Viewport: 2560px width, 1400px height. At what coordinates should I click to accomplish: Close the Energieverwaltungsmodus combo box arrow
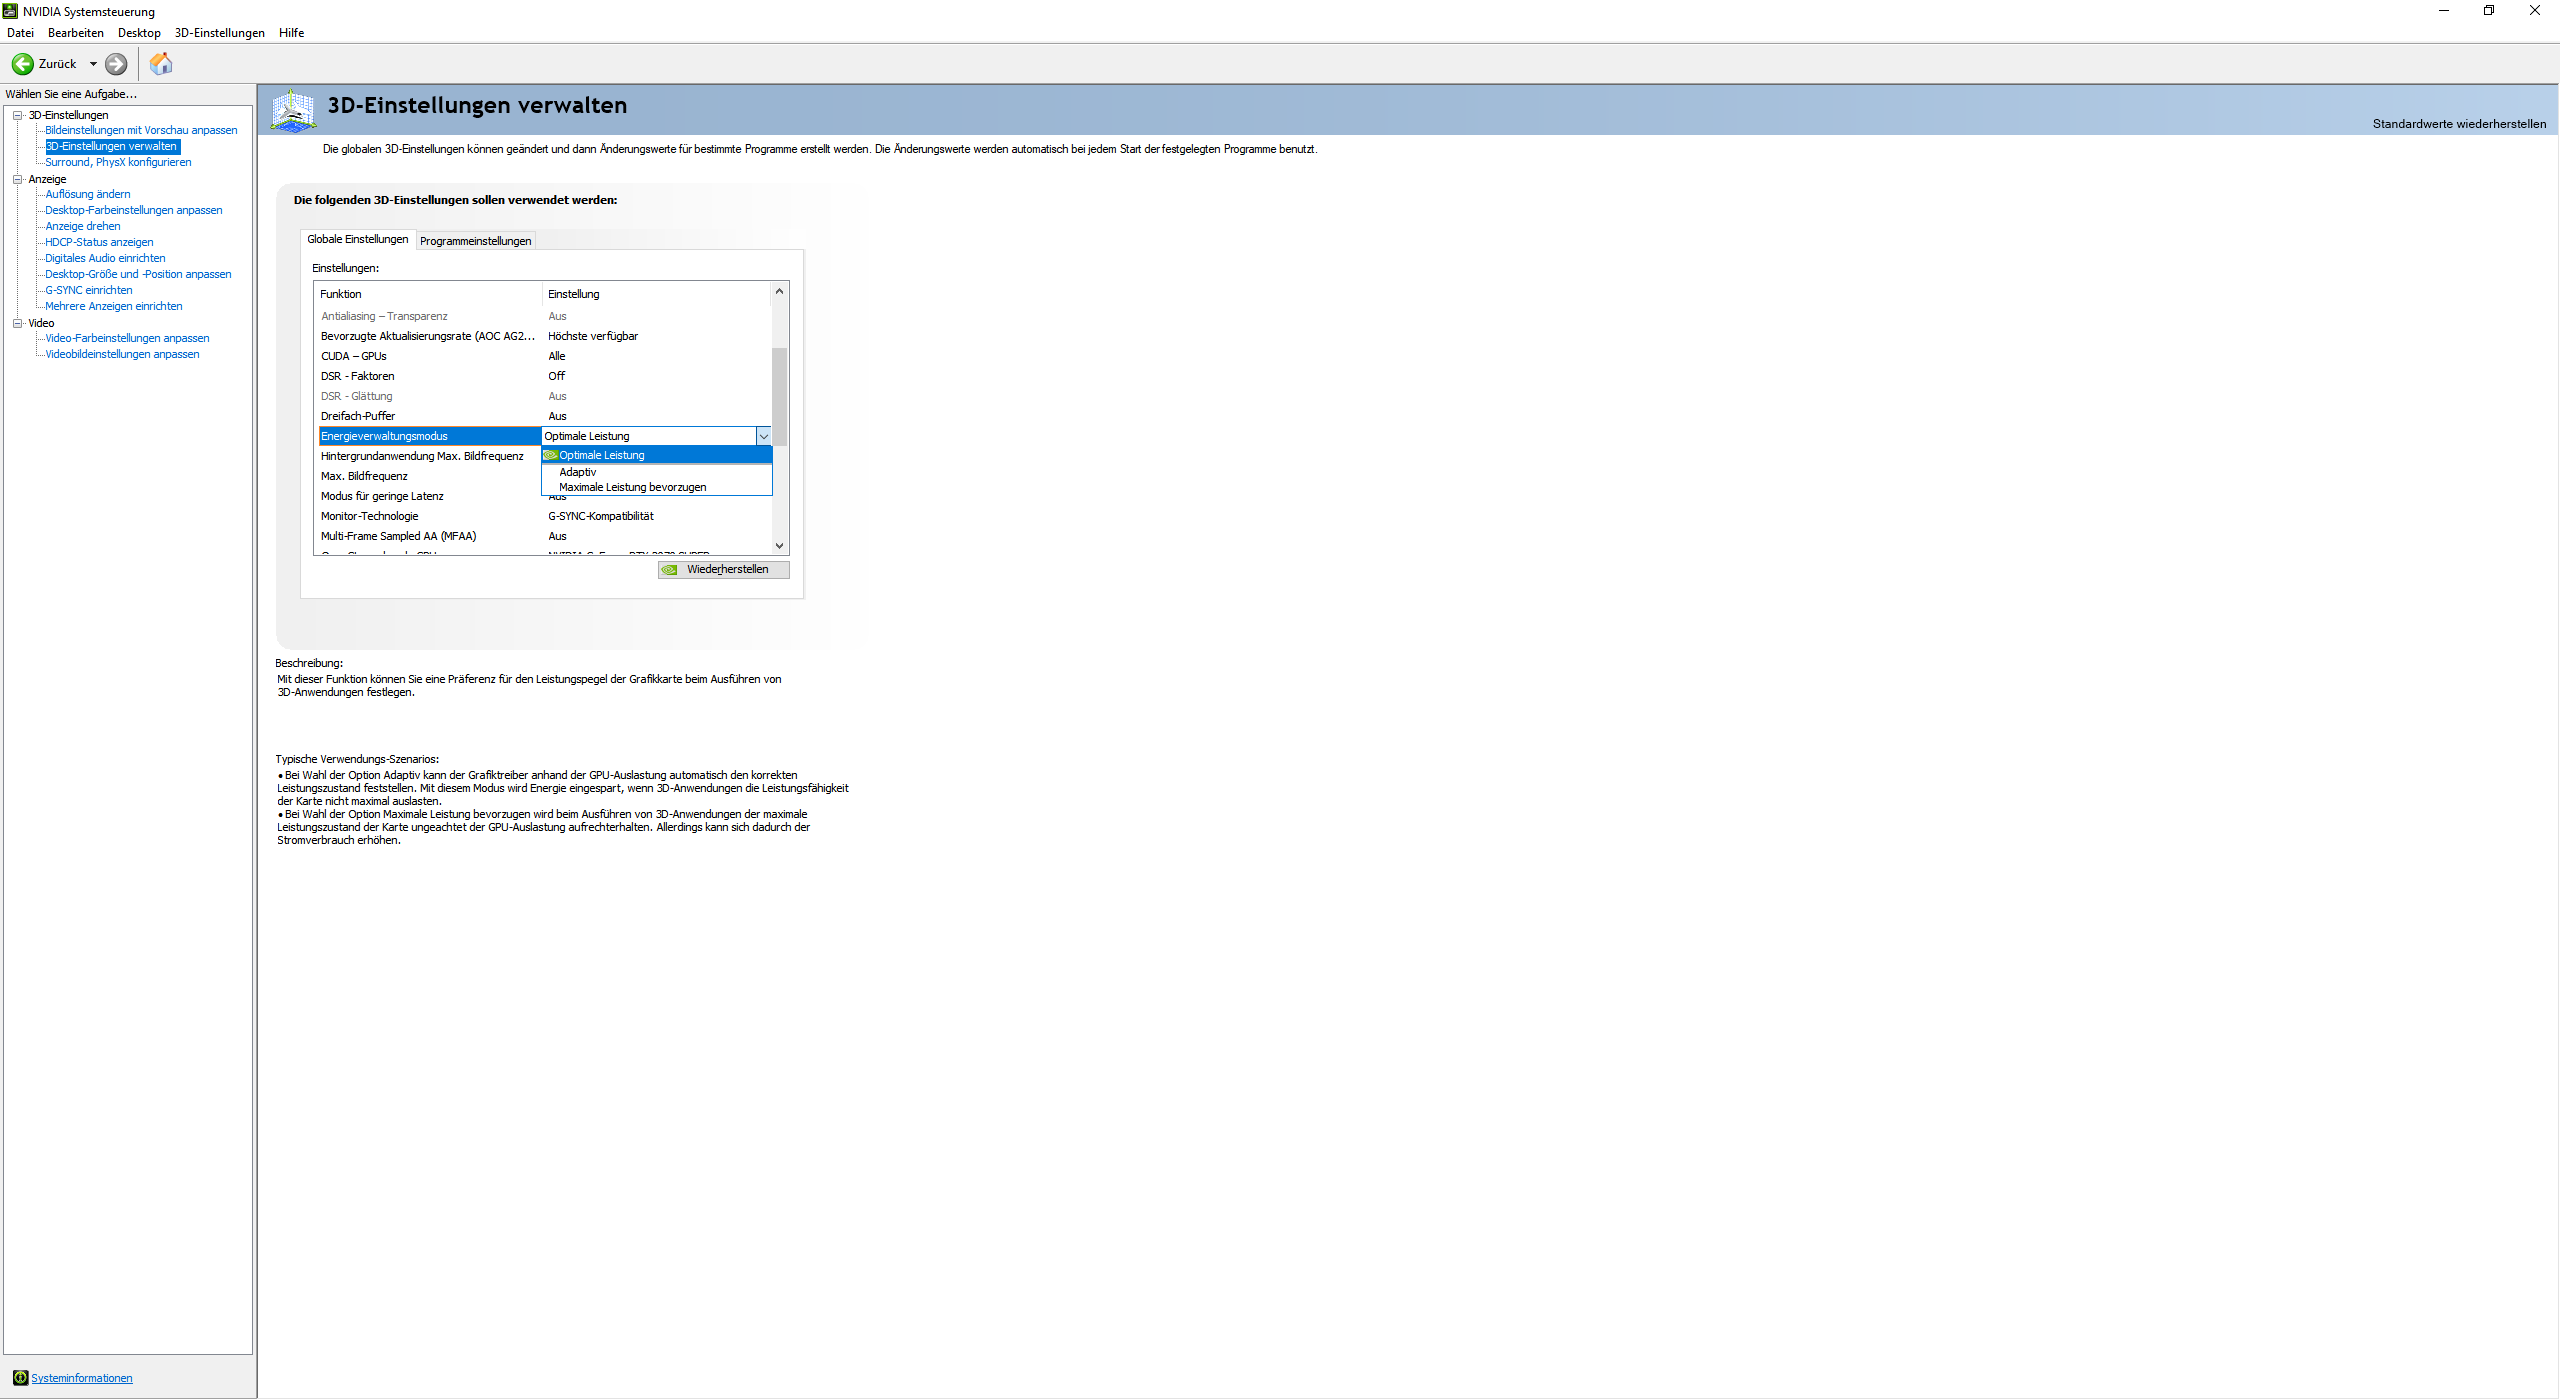click(763, 436)
